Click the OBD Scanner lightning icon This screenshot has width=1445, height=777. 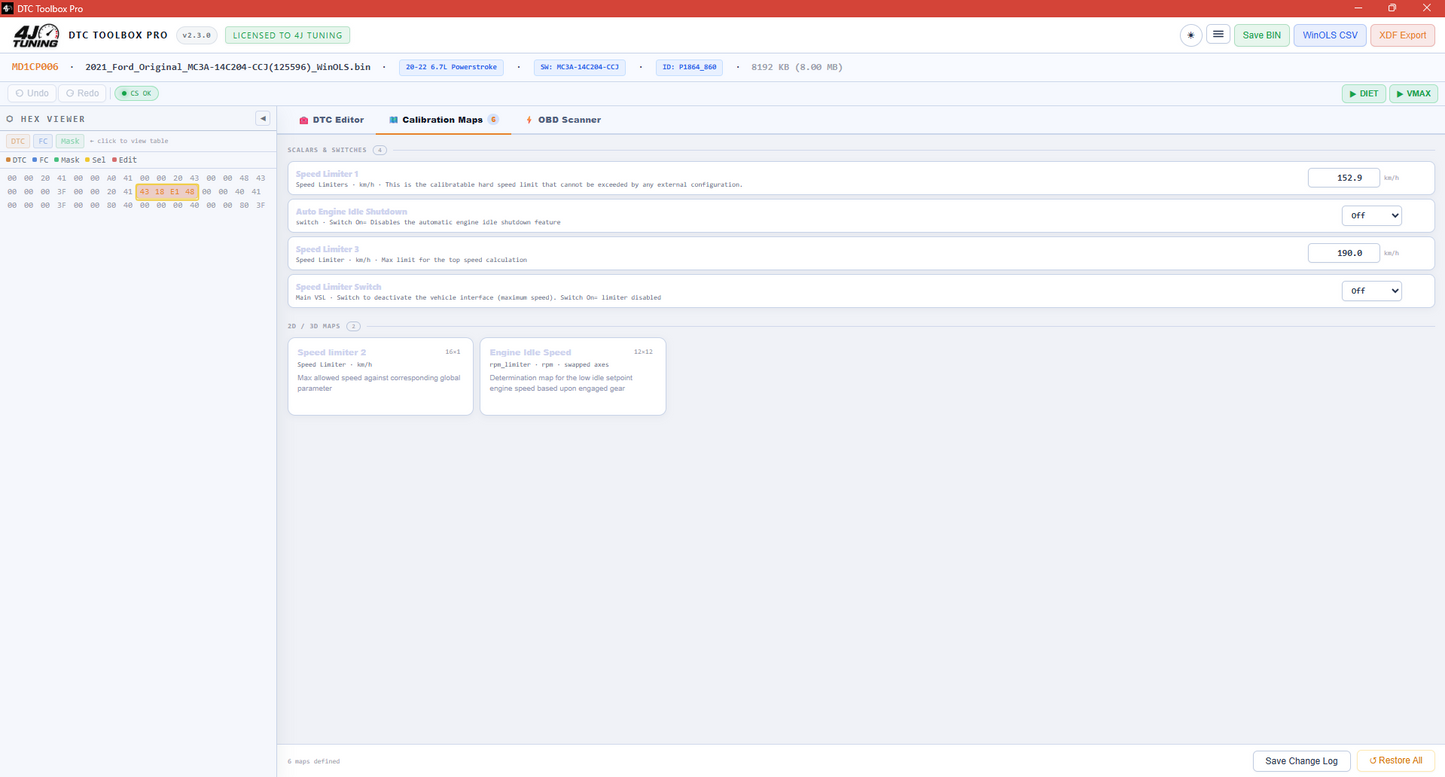(529, 120)
